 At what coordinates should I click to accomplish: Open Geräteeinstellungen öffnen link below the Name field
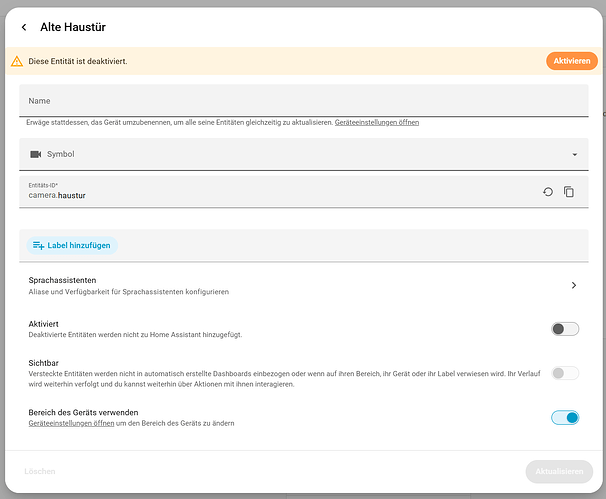click(x=376, y=123)
